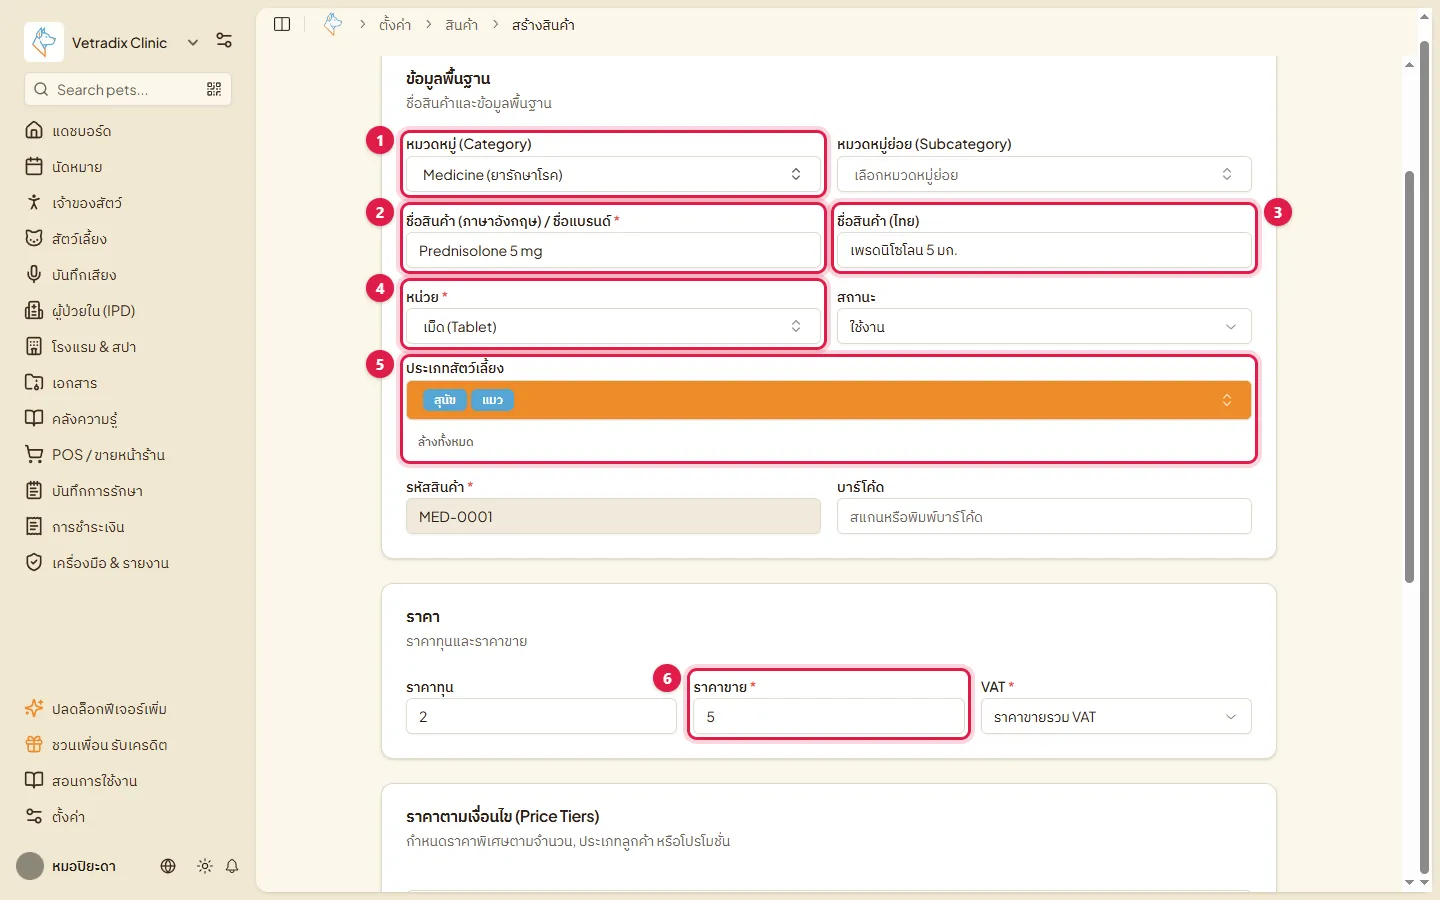Go to ตั้งค่า breadcrumb link
Screen dimensions: 1440x900
(395, 25)
